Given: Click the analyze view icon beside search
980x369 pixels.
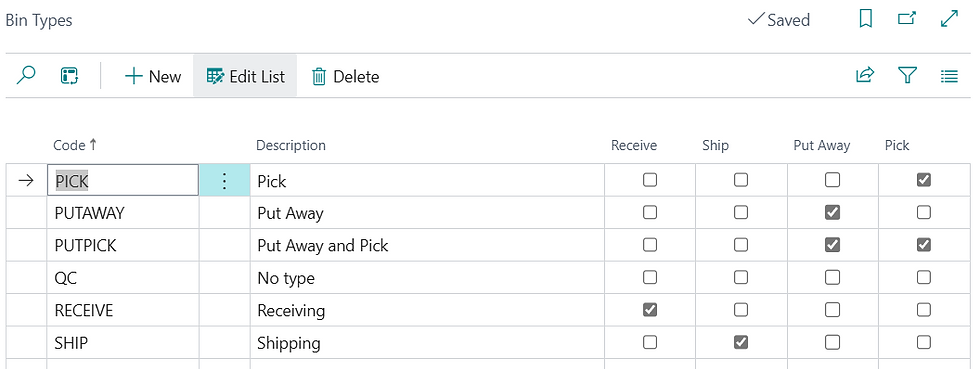Looking at the screenshot, I should tap(69, 76).
